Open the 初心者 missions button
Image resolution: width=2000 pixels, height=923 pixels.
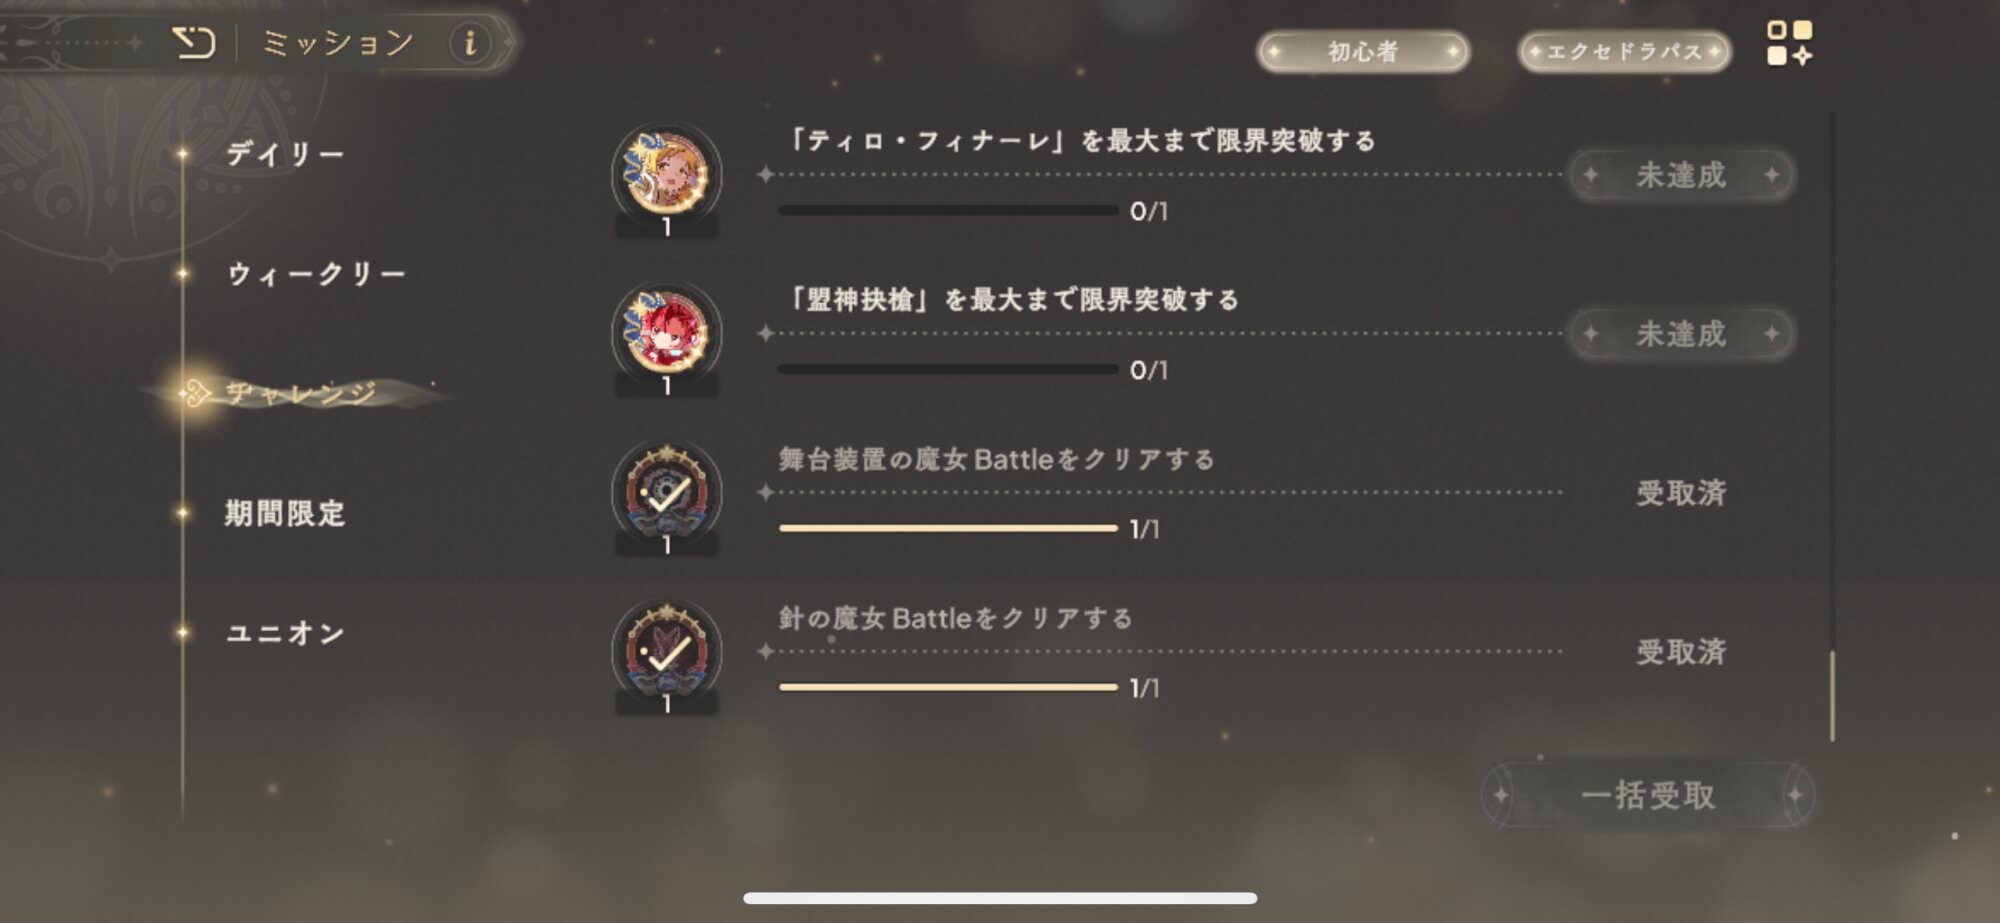[1363, 51]
